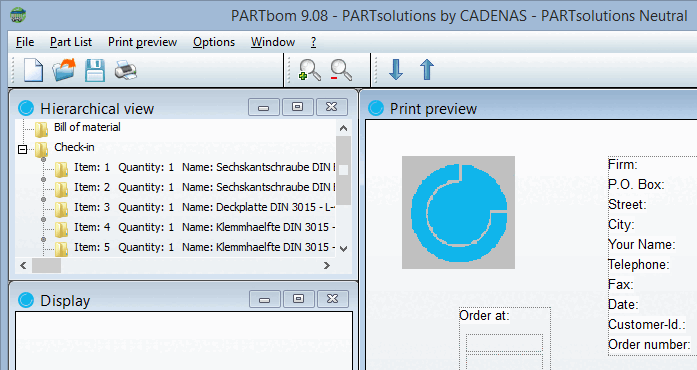Open the File menu
This screenshot has height=370, width=697.
click(x=25, y=42)
